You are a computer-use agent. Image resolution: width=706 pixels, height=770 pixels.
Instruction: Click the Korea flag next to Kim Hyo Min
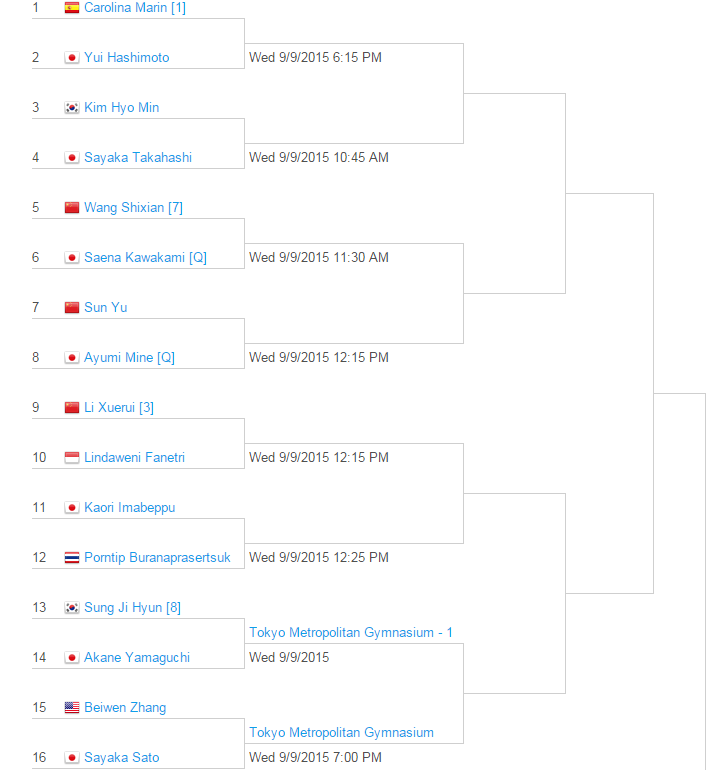[71, 108]
